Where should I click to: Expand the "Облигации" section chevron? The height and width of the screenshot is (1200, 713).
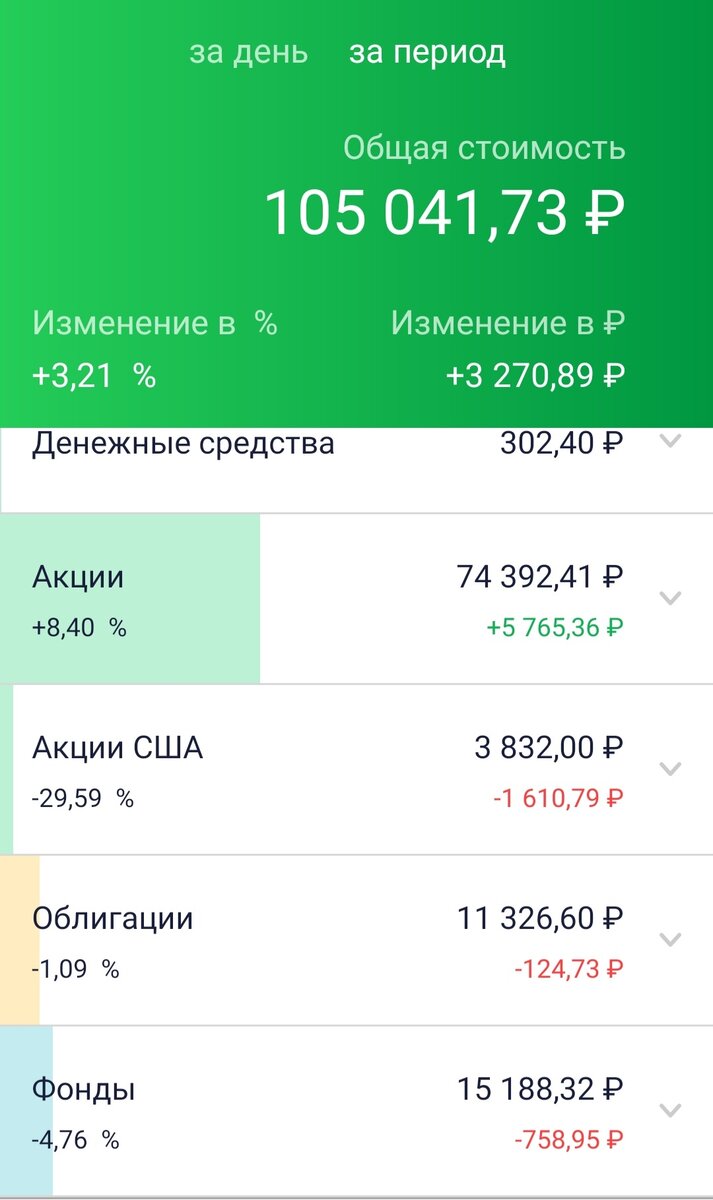(668, 938)
